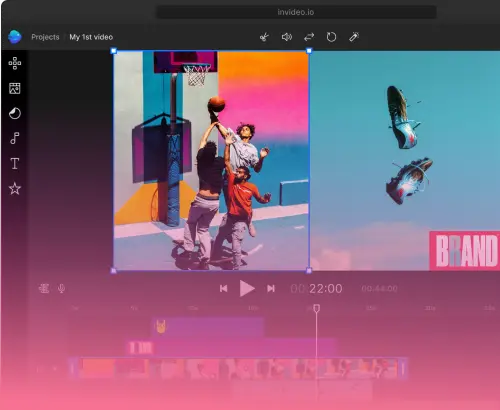Open the star favorites icon
This screenshot has height=410, width=500.
(15, 189)
